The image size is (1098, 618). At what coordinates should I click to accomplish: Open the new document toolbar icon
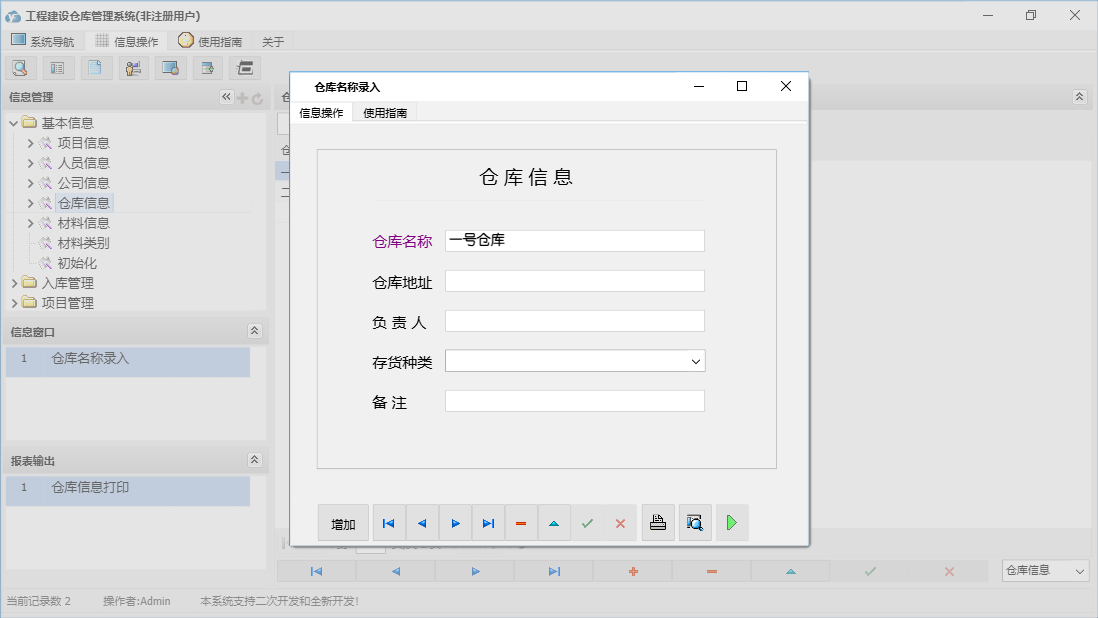tap(96, 67)
